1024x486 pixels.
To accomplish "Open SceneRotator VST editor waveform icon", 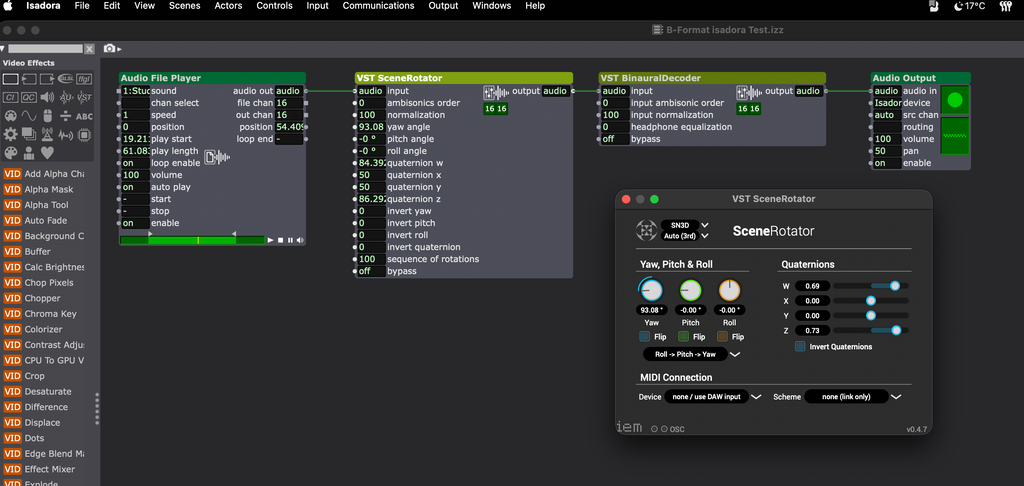I will point(496,92).
